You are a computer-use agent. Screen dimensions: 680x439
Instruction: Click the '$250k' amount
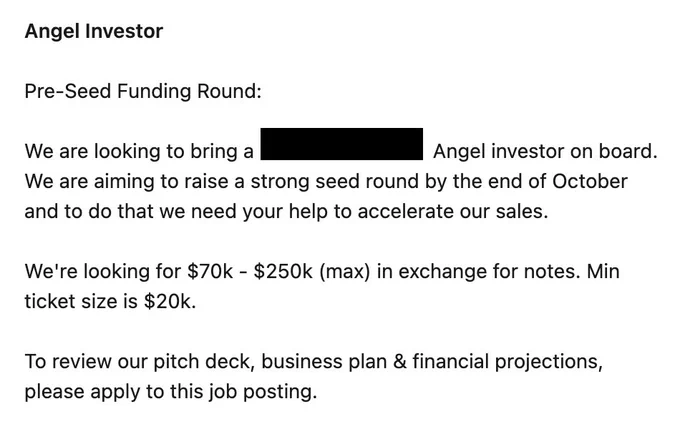point(283,272)
